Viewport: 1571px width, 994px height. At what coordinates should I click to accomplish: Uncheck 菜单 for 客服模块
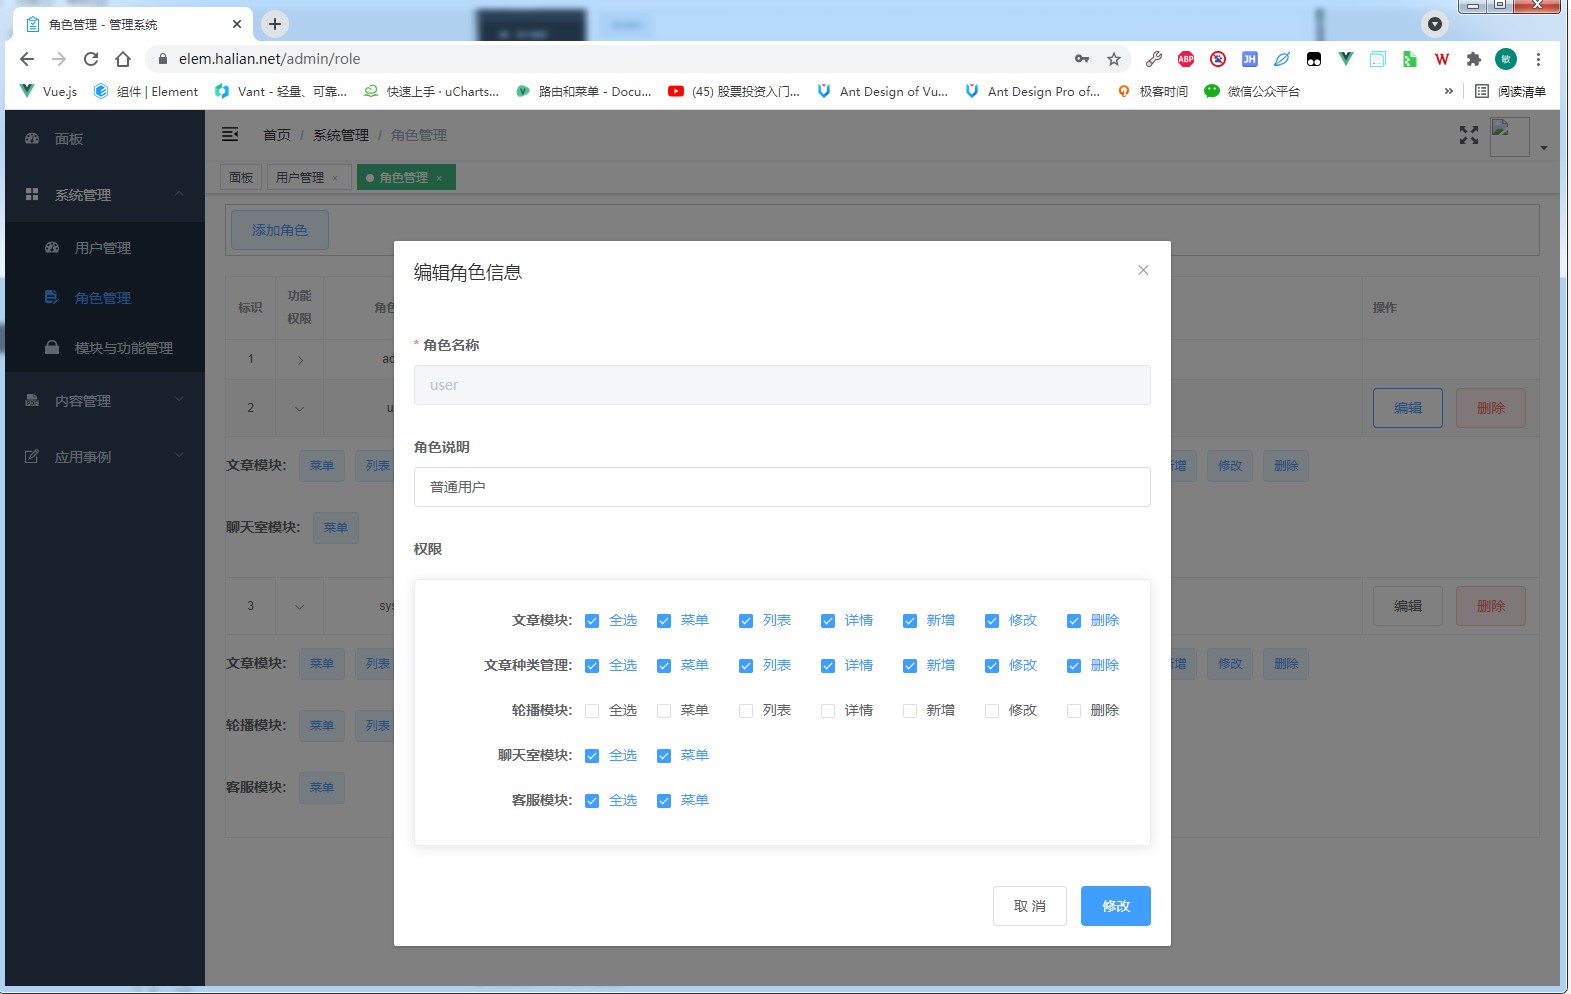(664, 801)
